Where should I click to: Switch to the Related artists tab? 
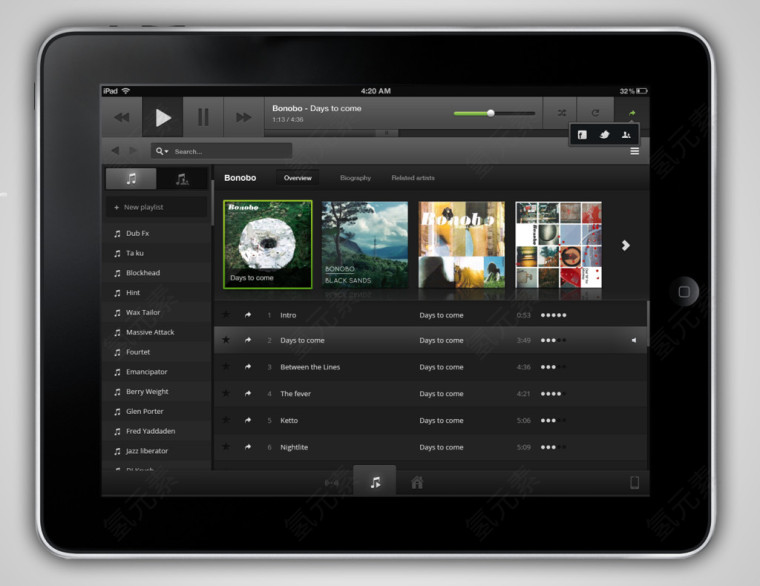[x=413, y=178]
